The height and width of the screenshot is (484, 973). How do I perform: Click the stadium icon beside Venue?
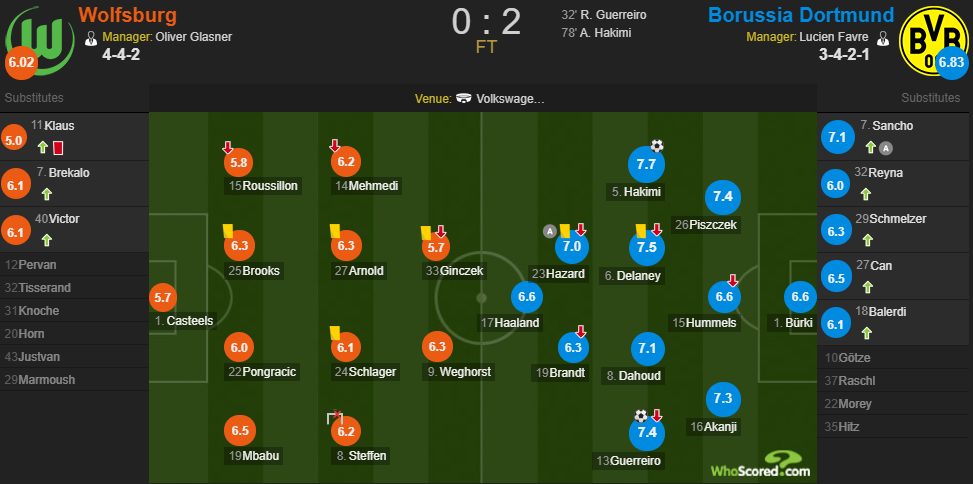[464, 99]
